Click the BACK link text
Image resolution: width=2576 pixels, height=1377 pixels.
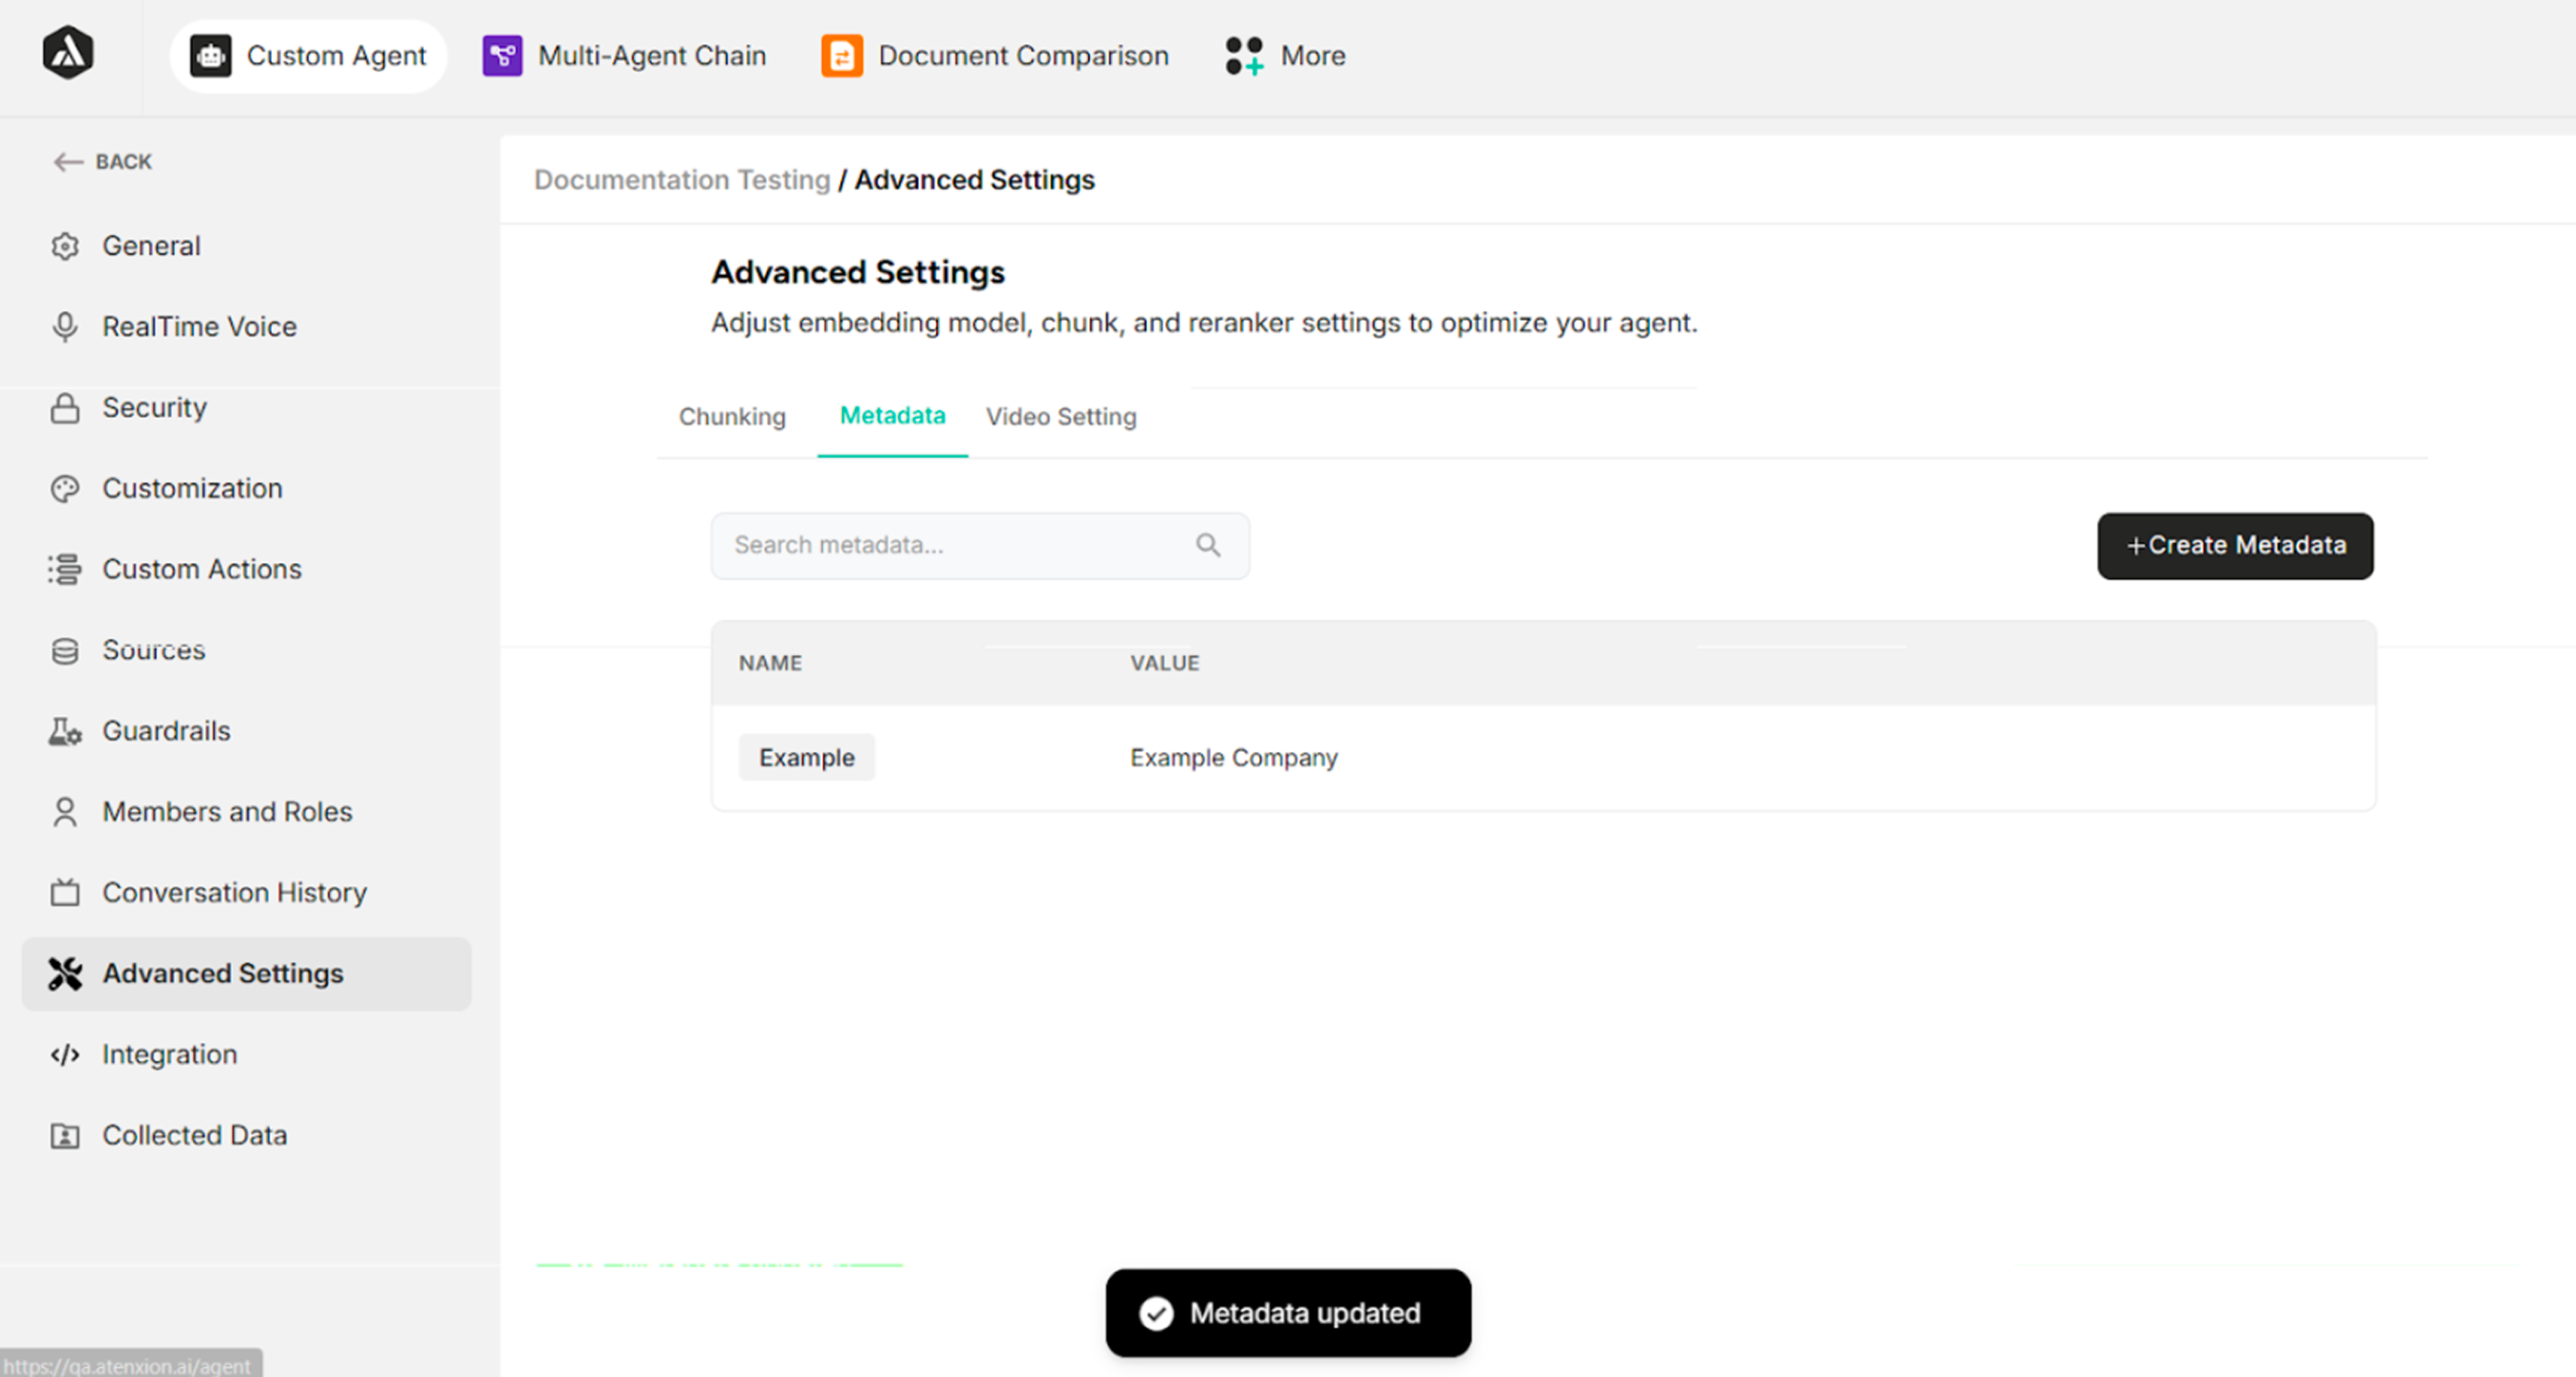point(124,162)
